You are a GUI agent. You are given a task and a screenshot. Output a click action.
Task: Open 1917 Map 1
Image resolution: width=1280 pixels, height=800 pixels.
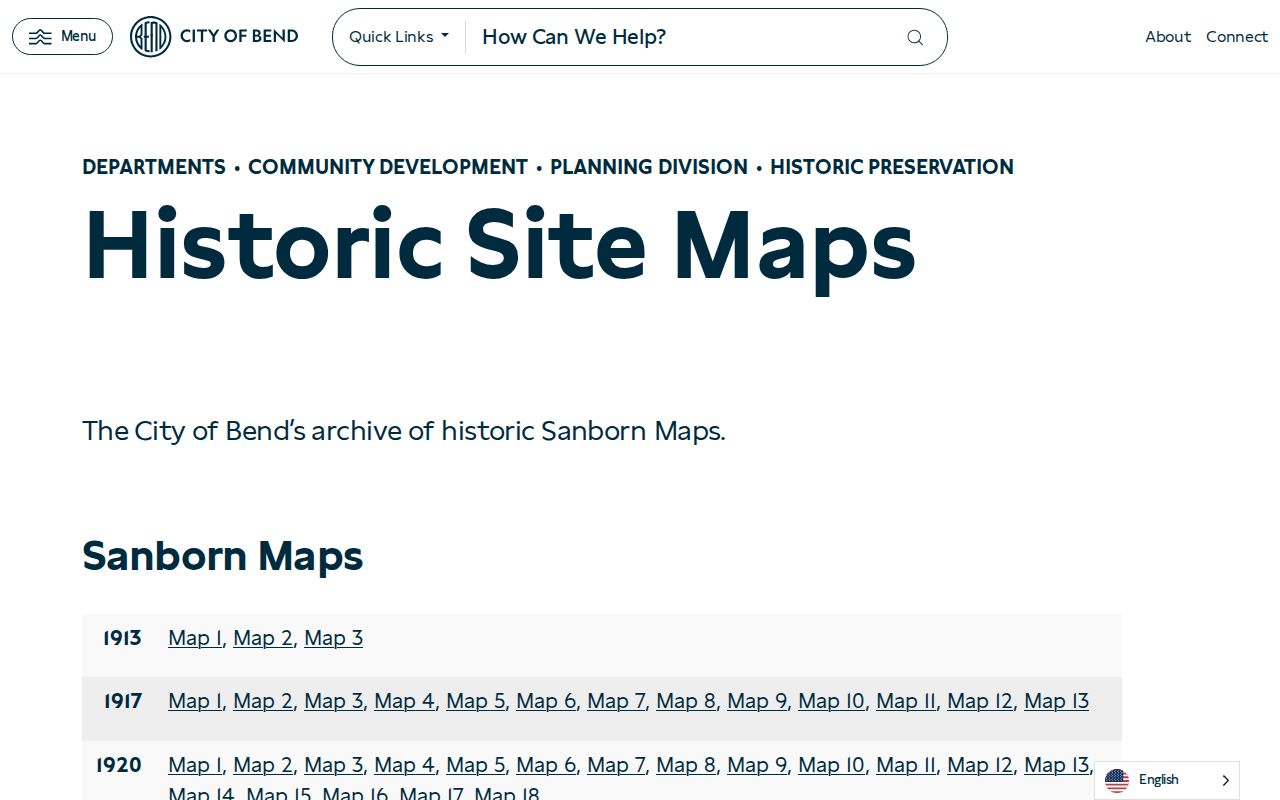(x=195, y=701)
